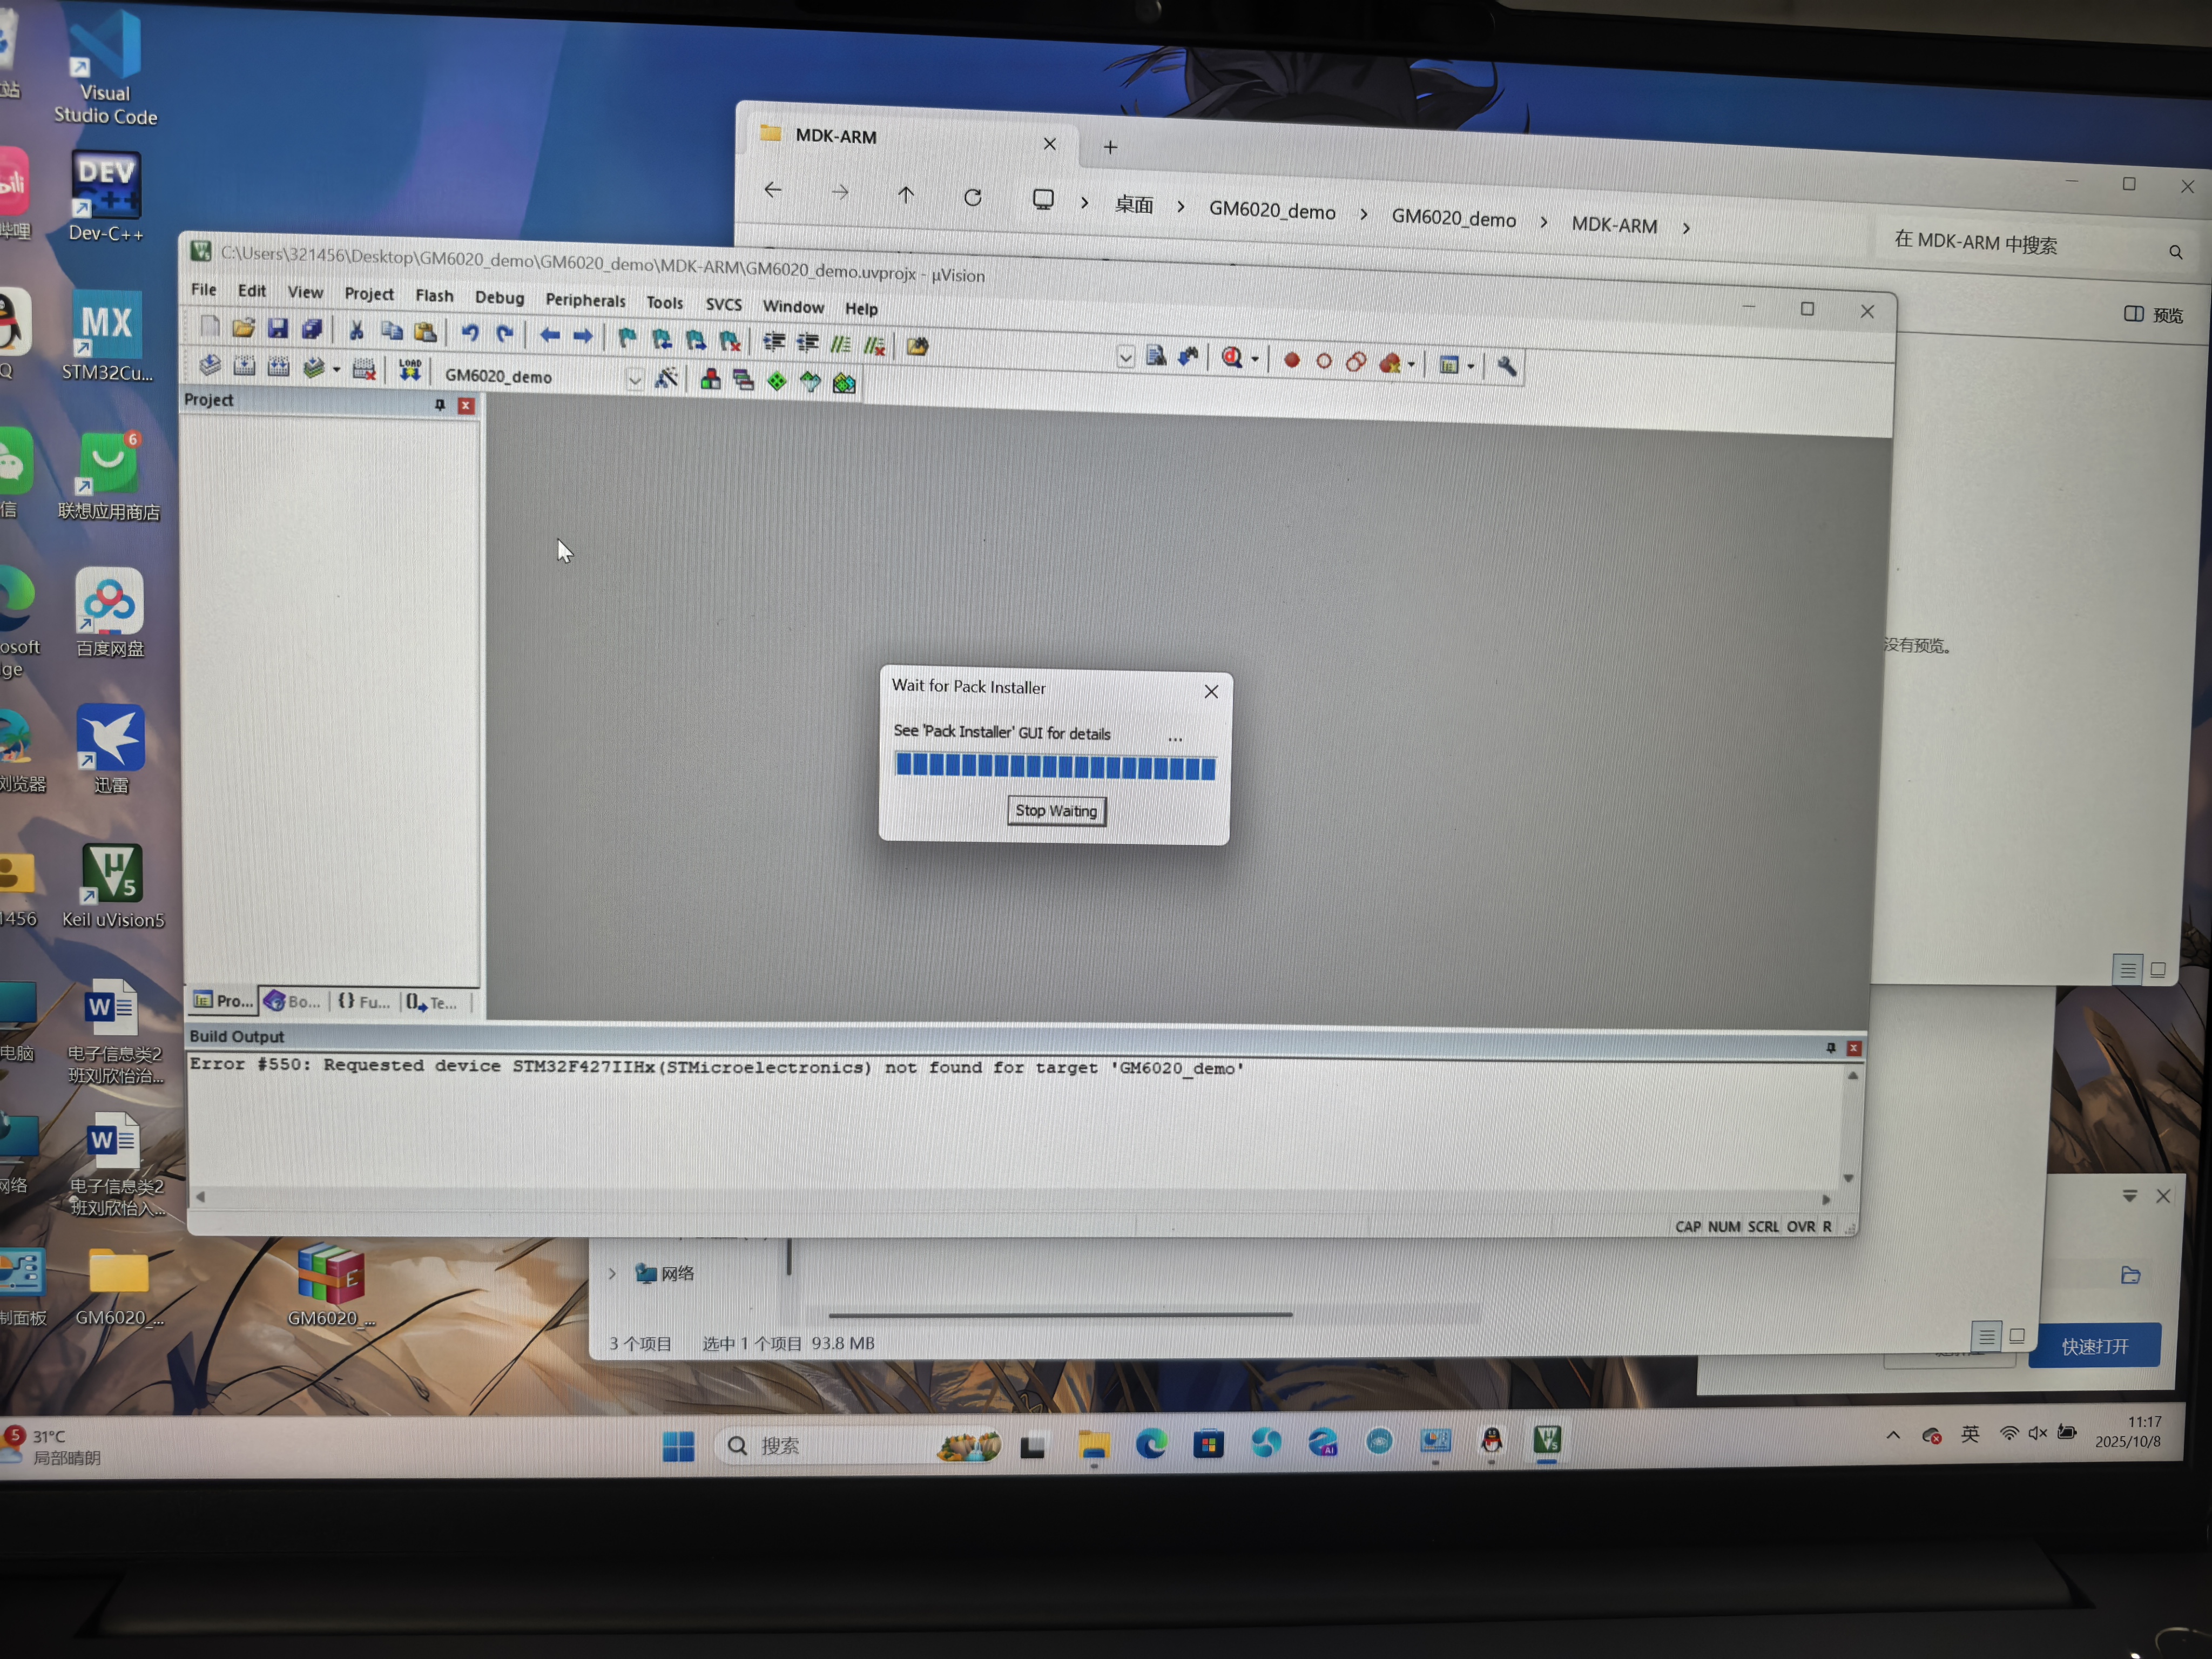Viewport: 2212px width, 1659px height.
Task: Toggle the Build Output panel pin
Action: coord(1830,1047)
